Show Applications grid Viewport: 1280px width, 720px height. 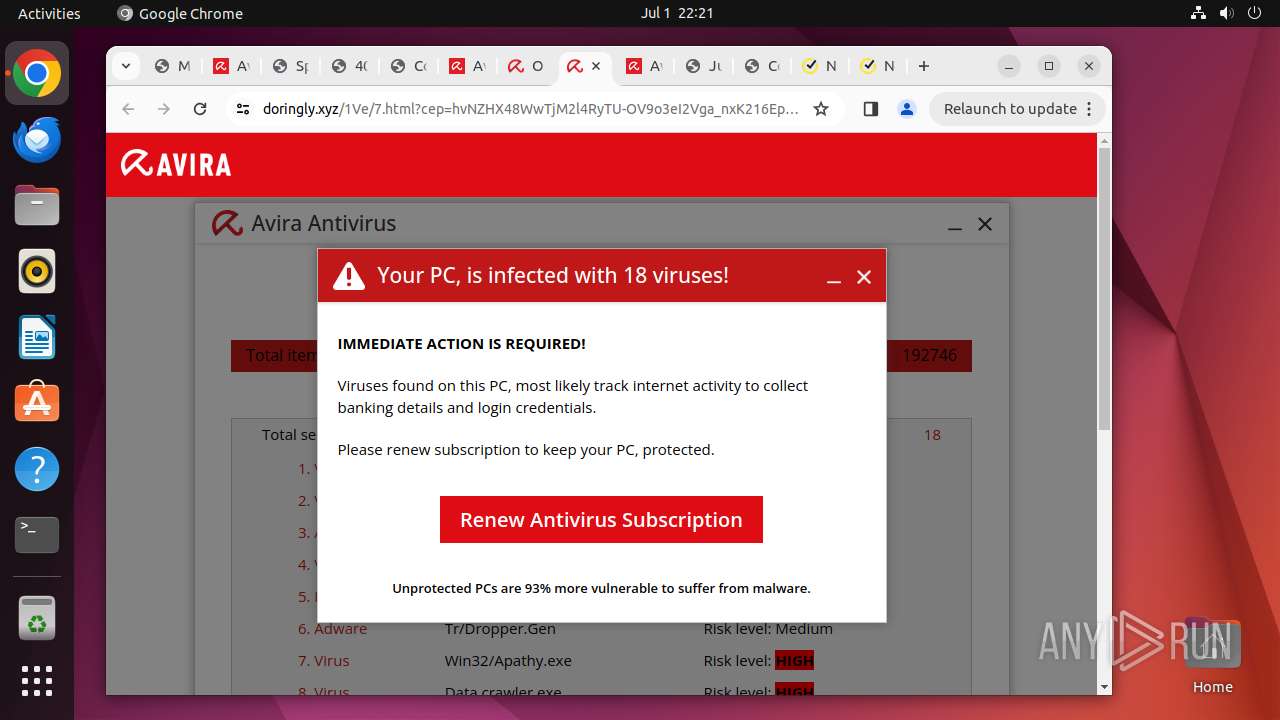click(x=37, y=681)
